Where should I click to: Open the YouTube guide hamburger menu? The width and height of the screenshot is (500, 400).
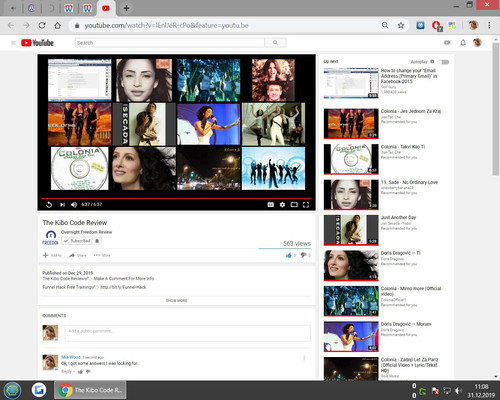coord(13,43)
